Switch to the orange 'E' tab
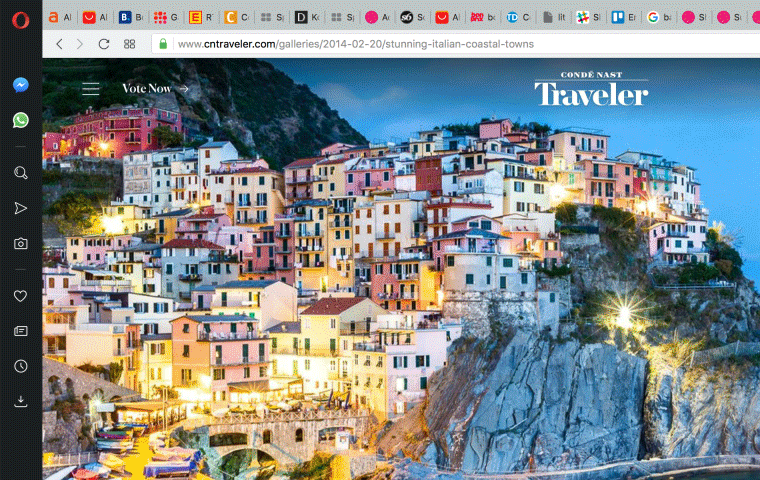This screenshot has width=760, height=480. pyautogui.click(x=202, y=17)
